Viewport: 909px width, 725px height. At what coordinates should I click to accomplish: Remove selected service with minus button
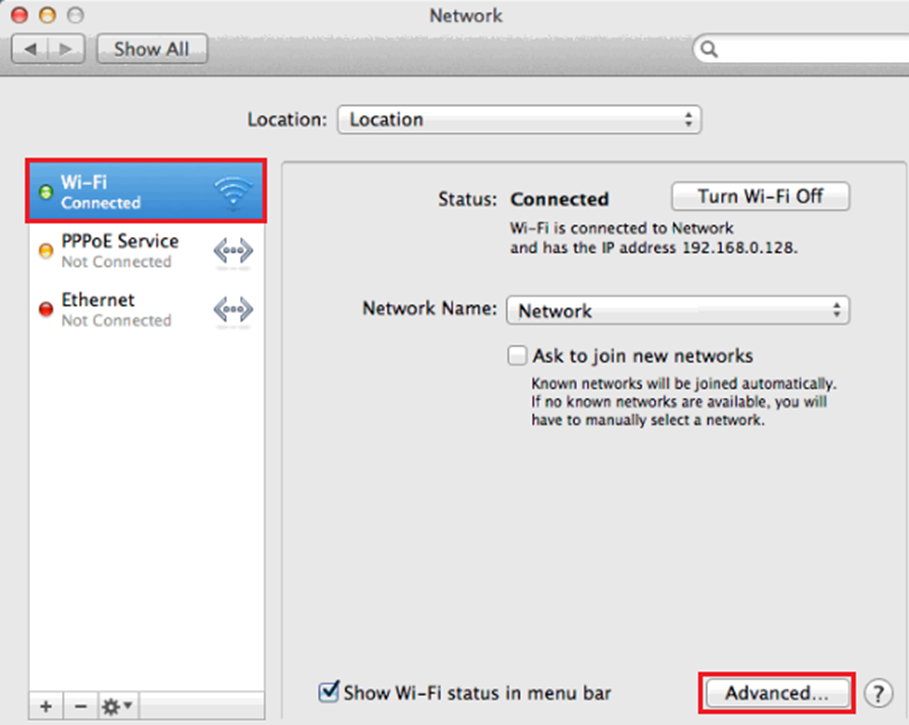[80, 706]
